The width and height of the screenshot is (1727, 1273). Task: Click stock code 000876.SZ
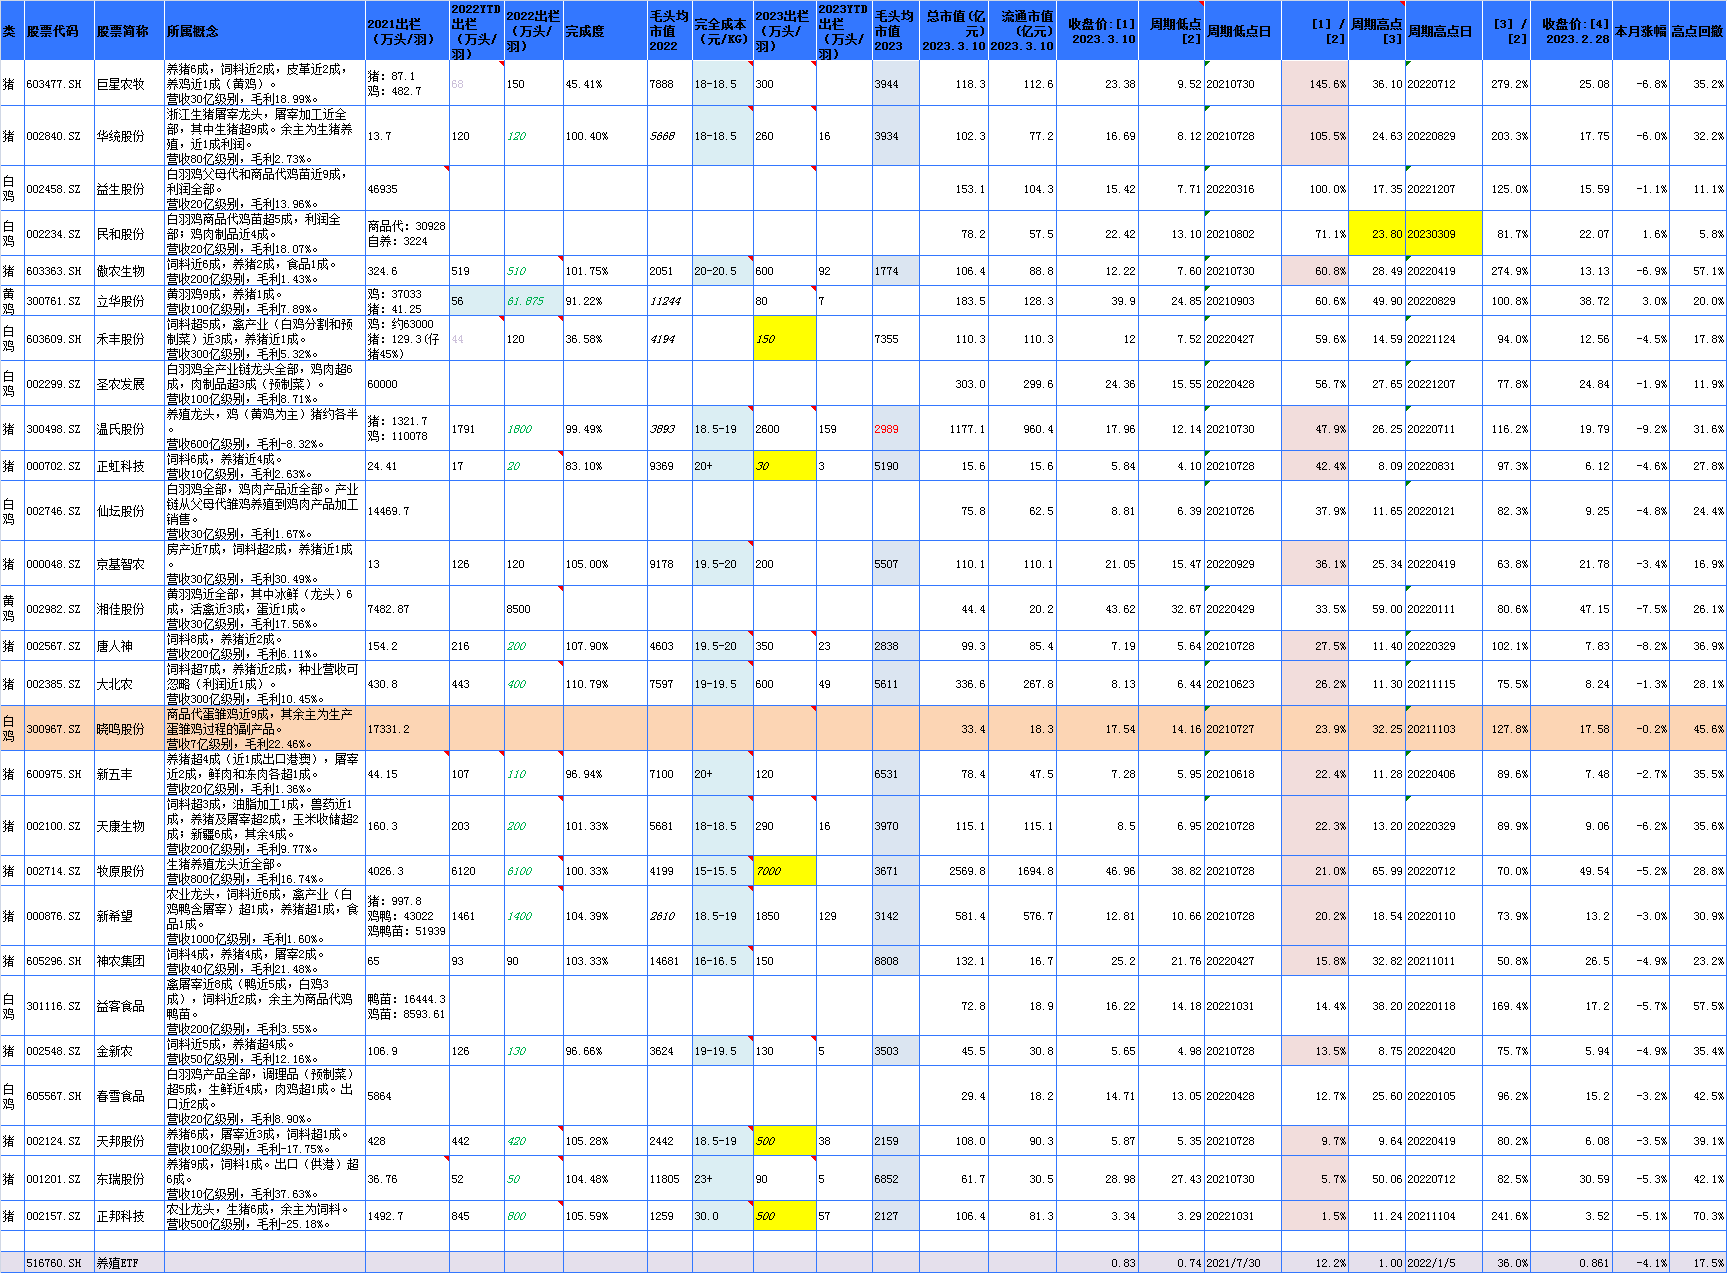[x=54, y=916]
